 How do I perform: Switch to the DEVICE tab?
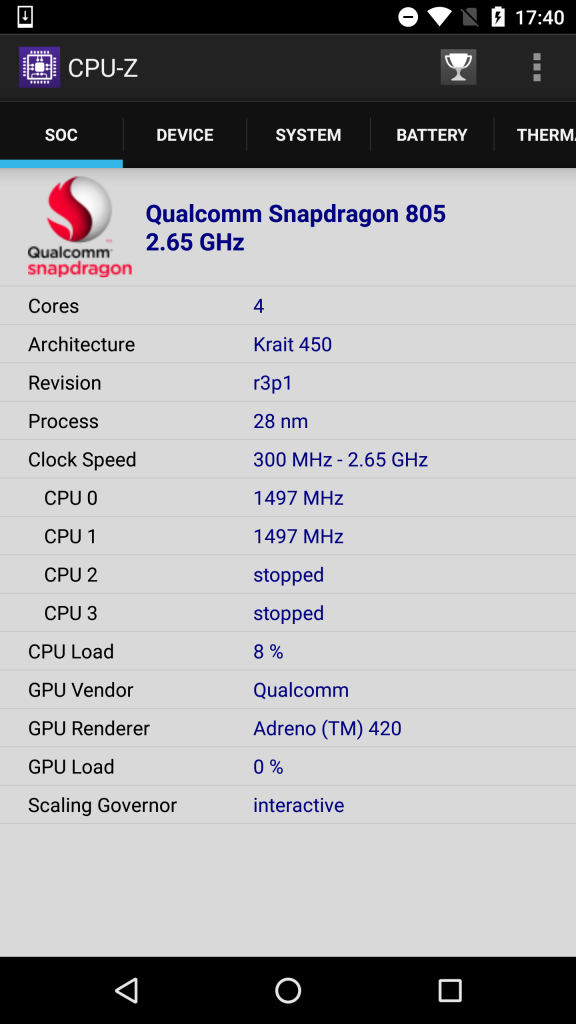[x=185, y=135]
